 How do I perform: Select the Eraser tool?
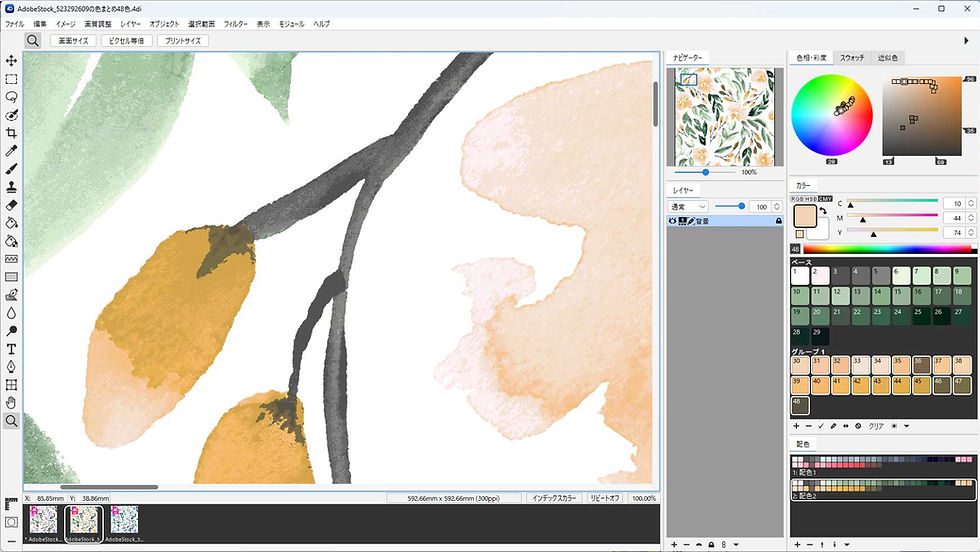coord(11,204)
